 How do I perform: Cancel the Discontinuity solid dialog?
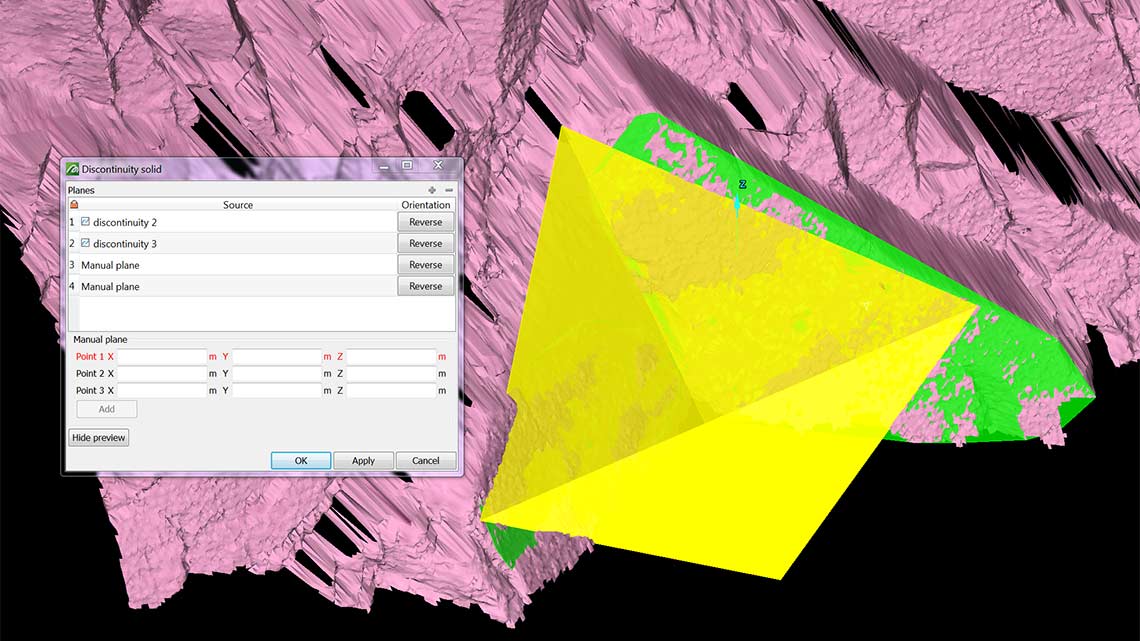click(x=425, y=461)
